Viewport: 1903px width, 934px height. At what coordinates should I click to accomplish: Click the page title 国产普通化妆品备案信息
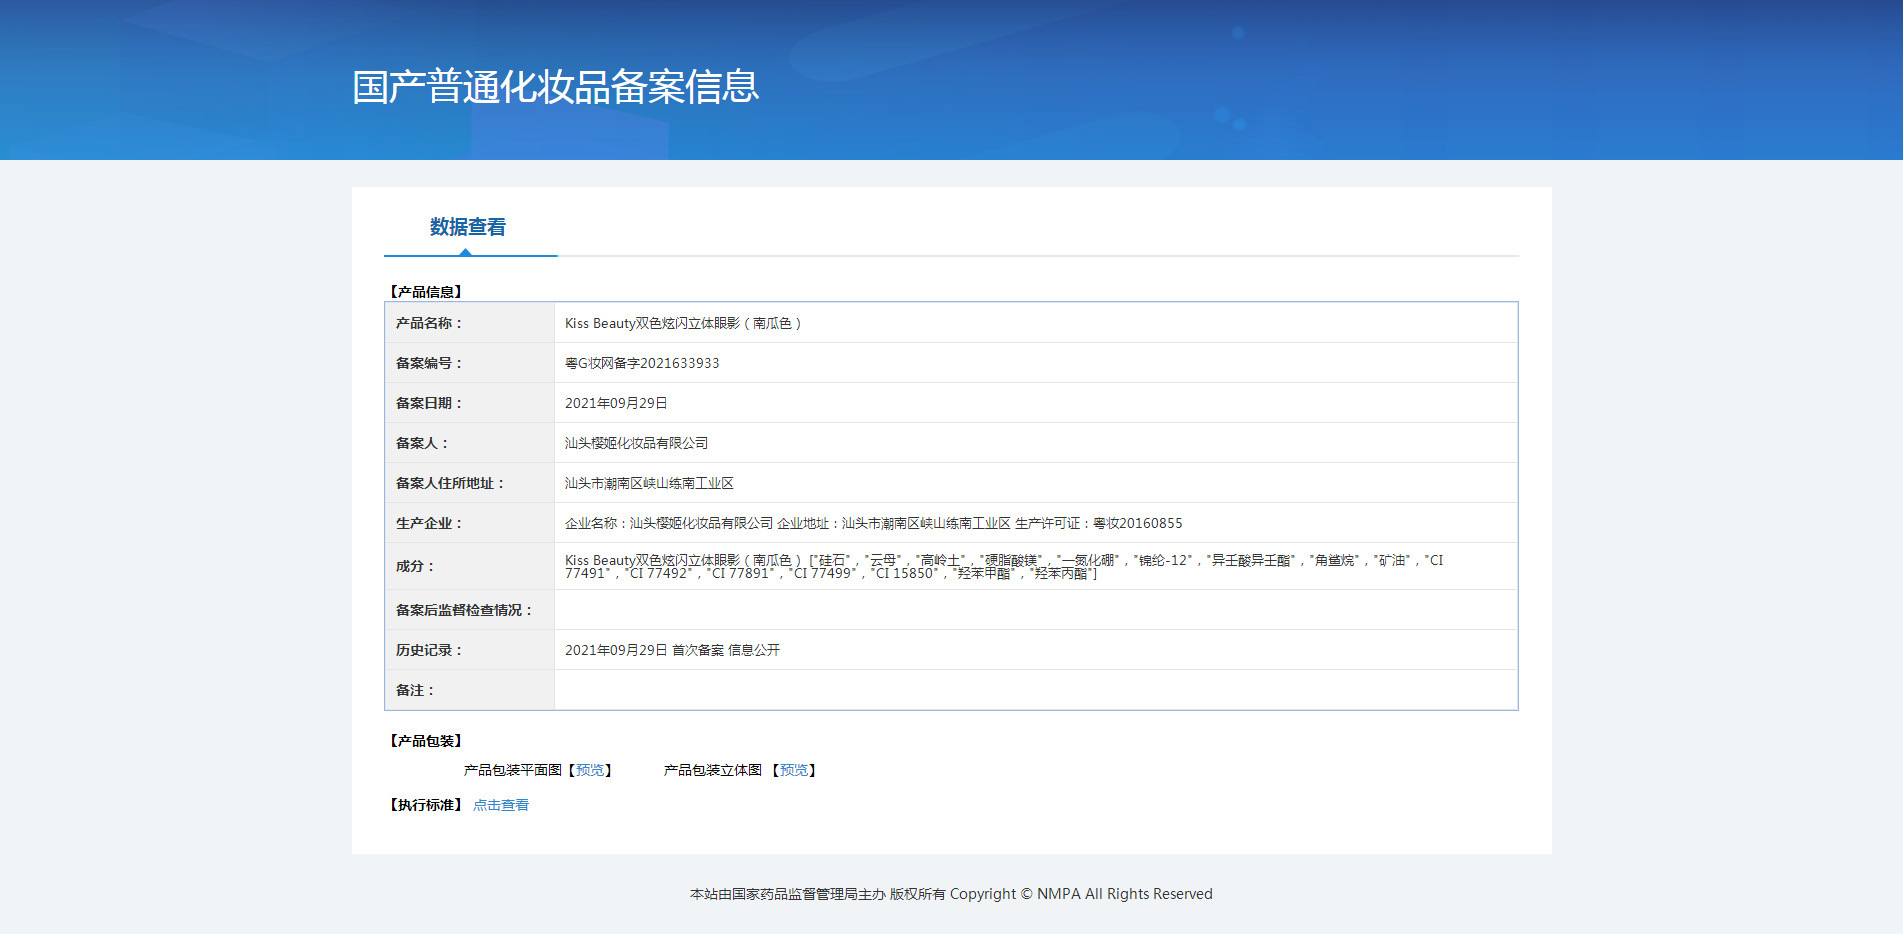556,87
